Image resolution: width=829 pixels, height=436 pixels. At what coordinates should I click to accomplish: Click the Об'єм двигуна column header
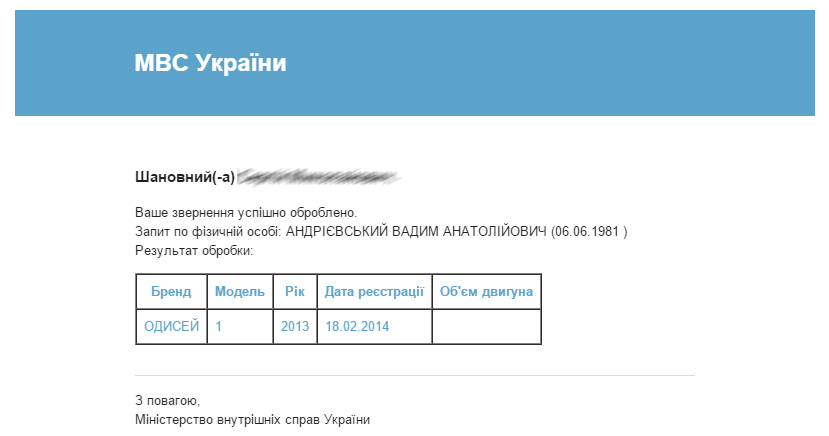486,292
